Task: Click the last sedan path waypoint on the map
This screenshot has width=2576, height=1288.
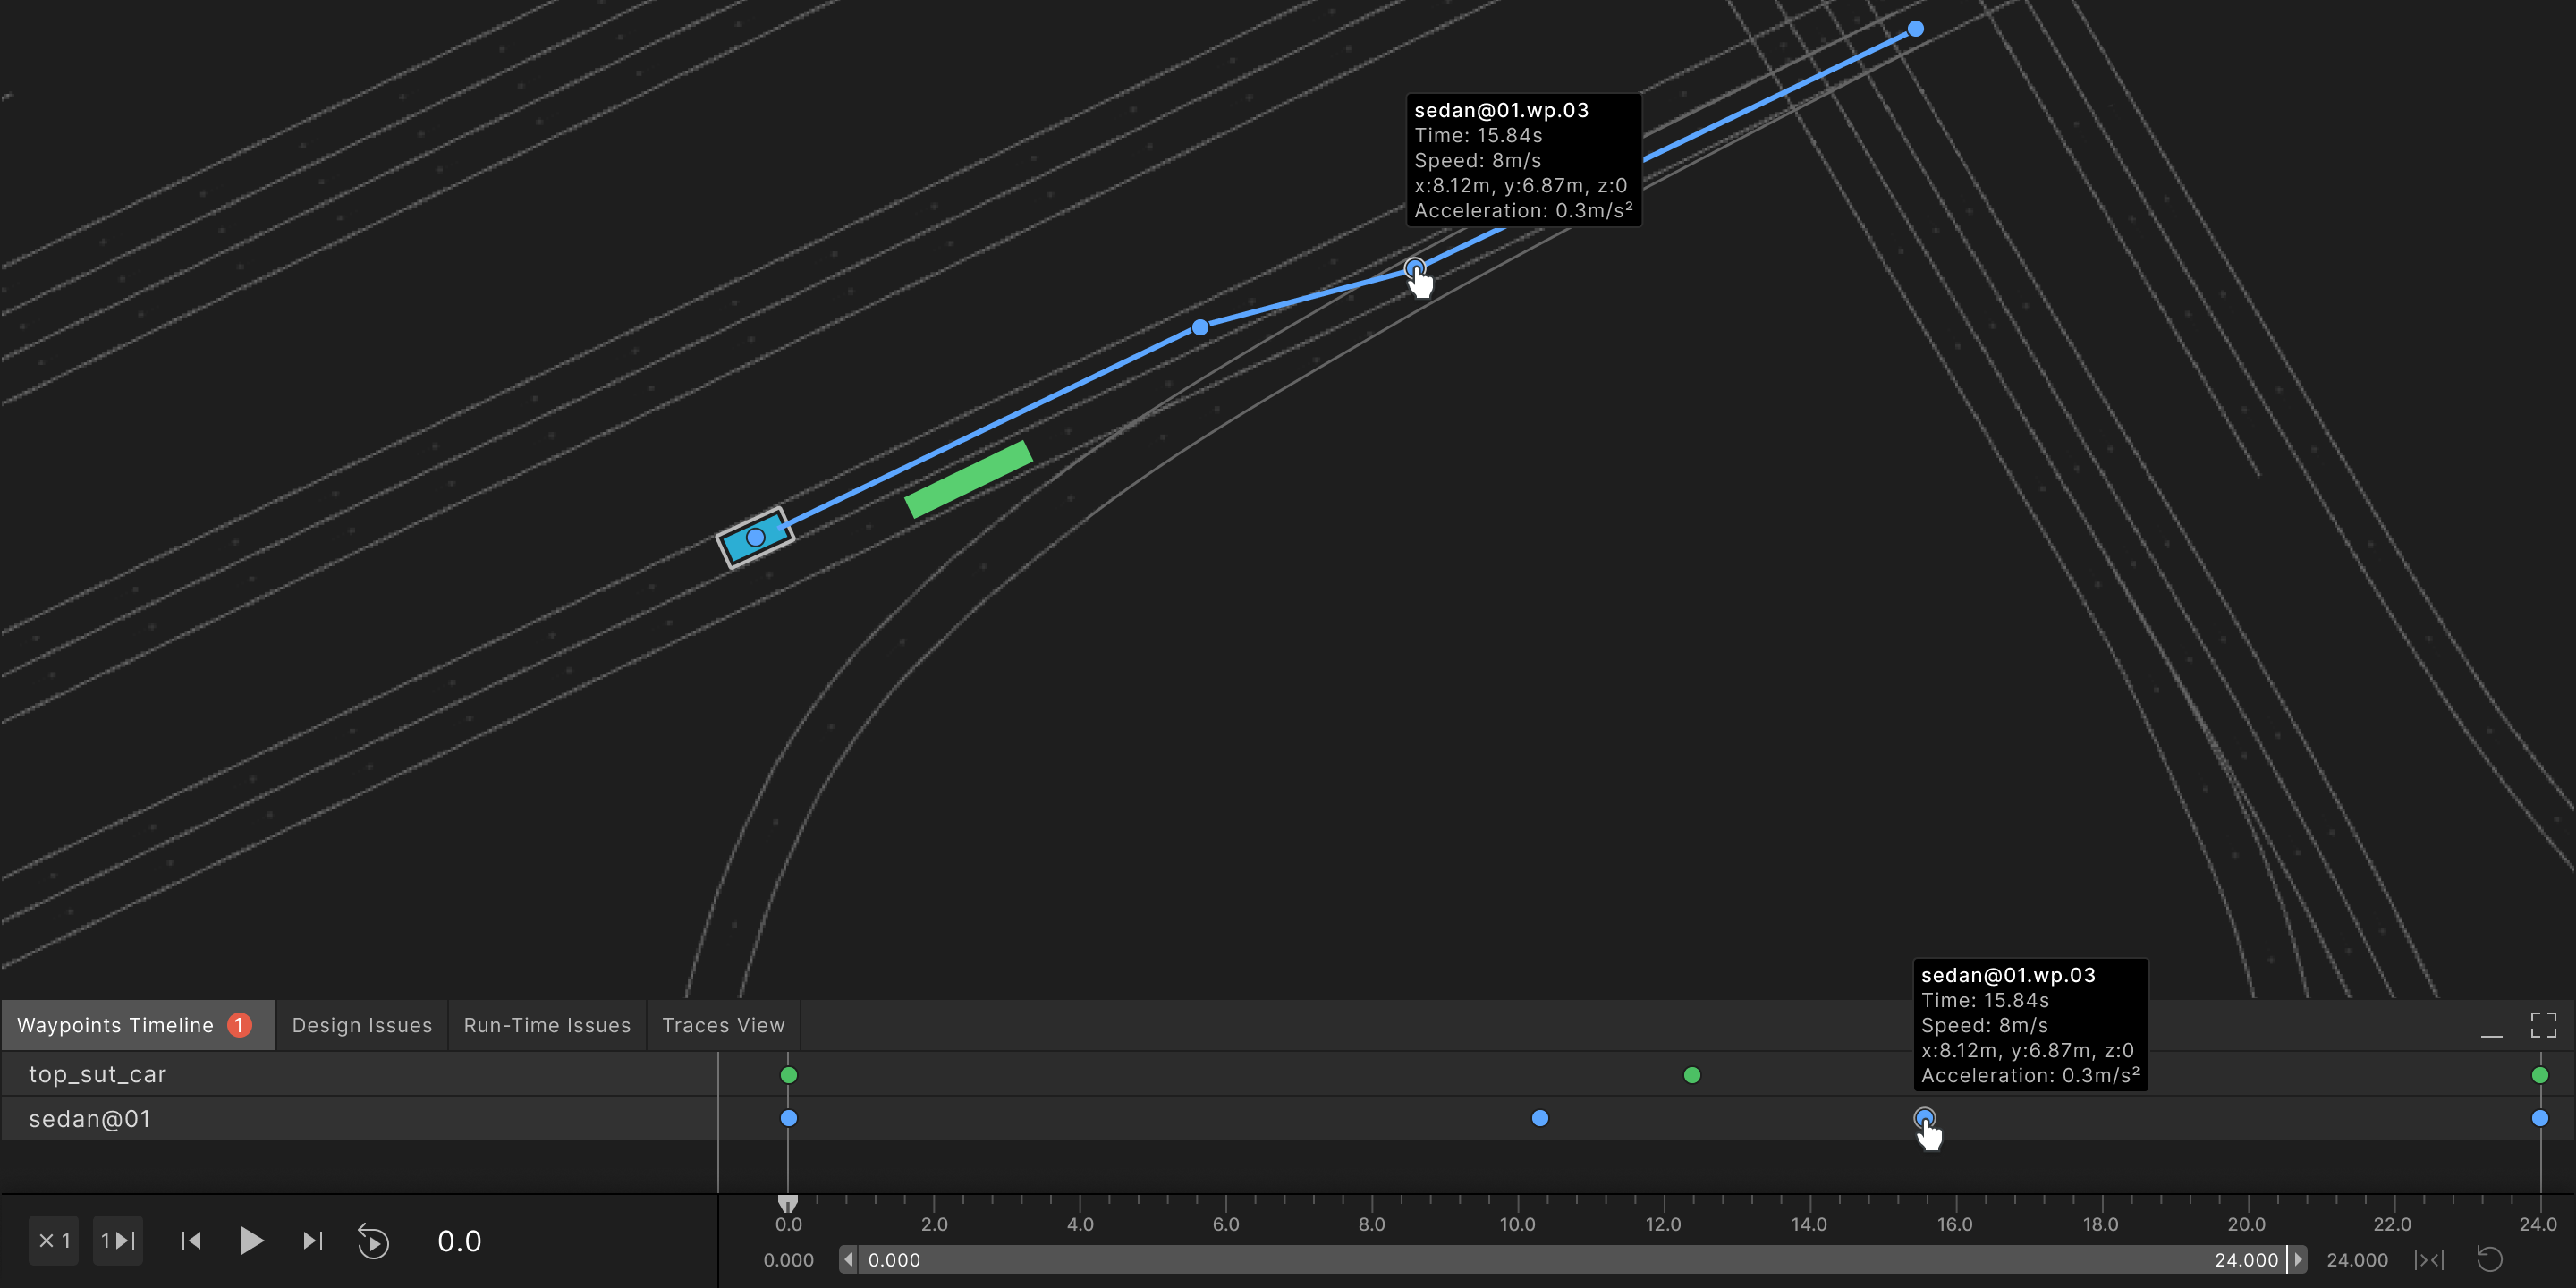Action: [1915, 29]
